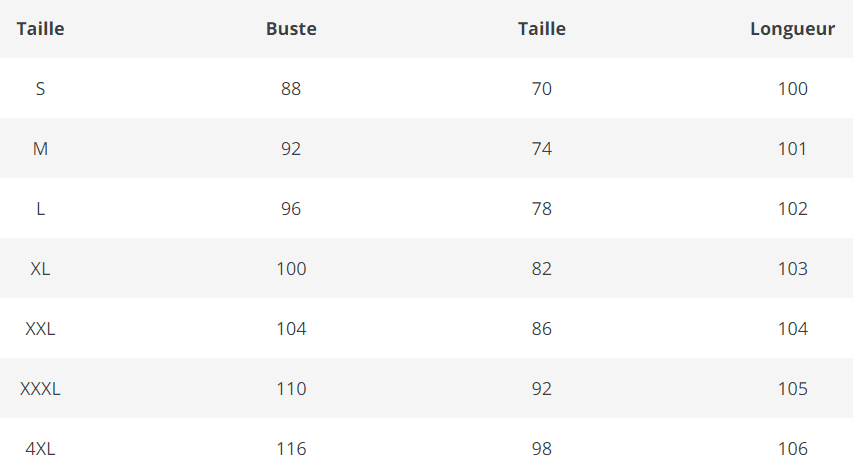Select the XXL size cell
The width and height of the screenshot is (853, 470).
(x=40, y=329)
